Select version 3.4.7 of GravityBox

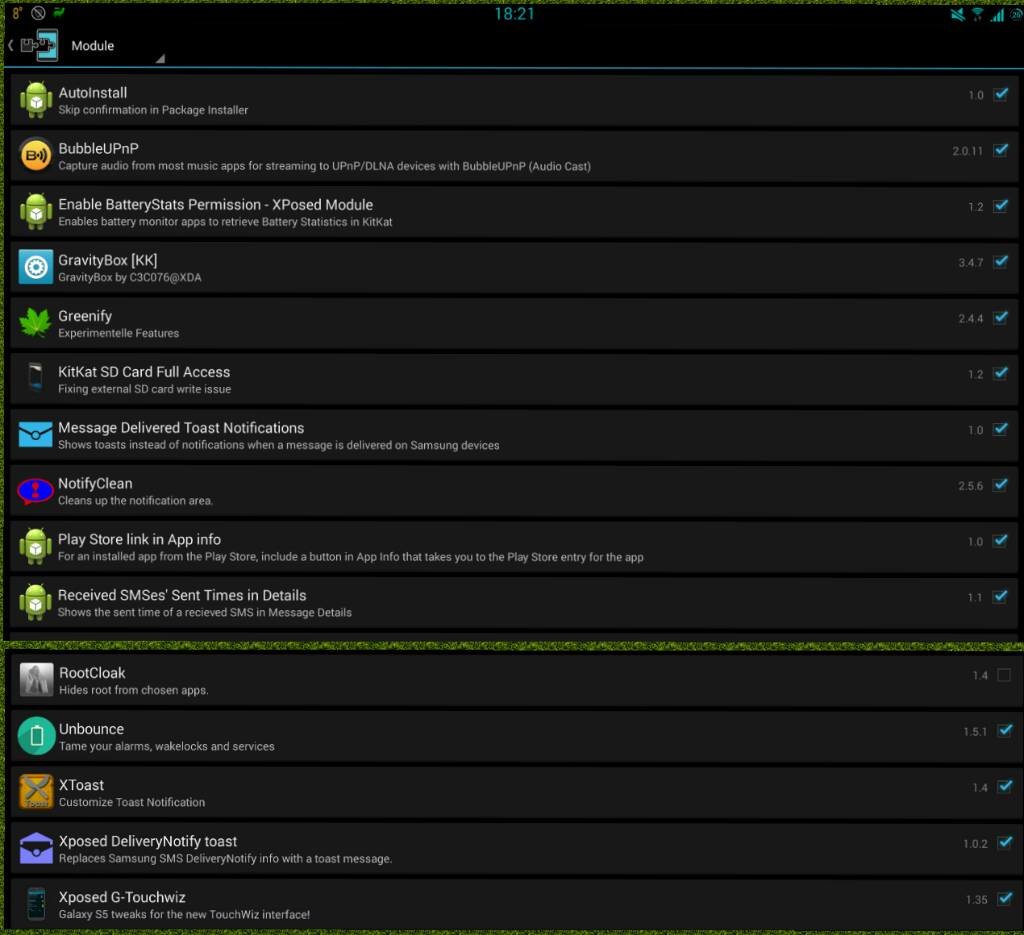tap(970, 262)
